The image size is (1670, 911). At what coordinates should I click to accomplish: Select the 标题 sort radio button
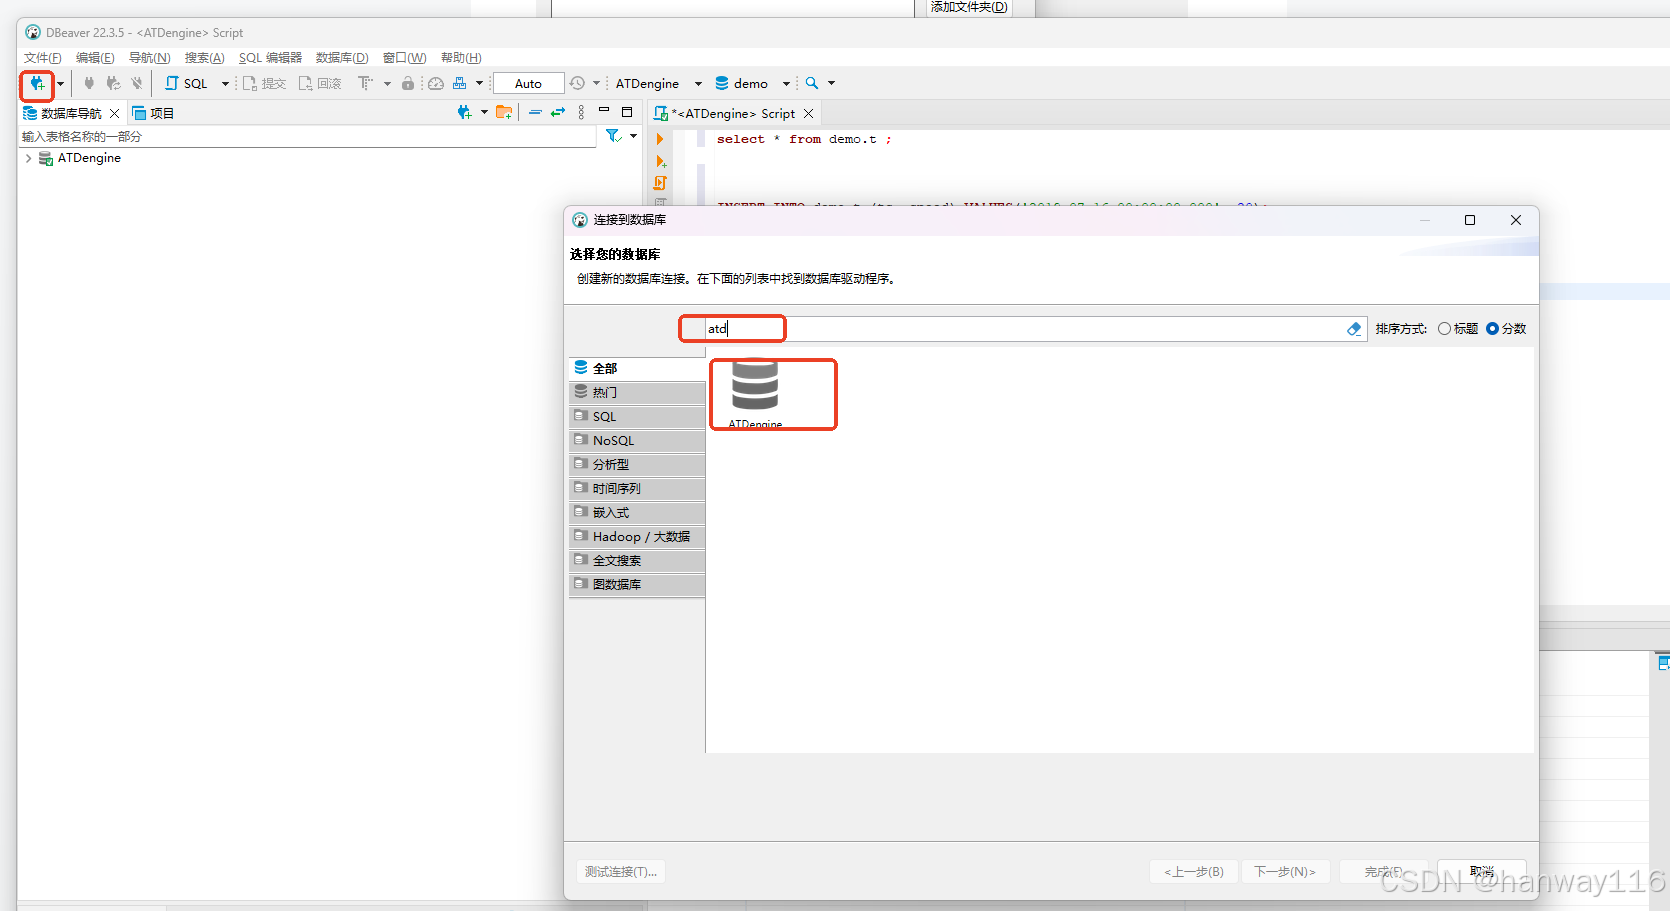tap(1444, 329)
